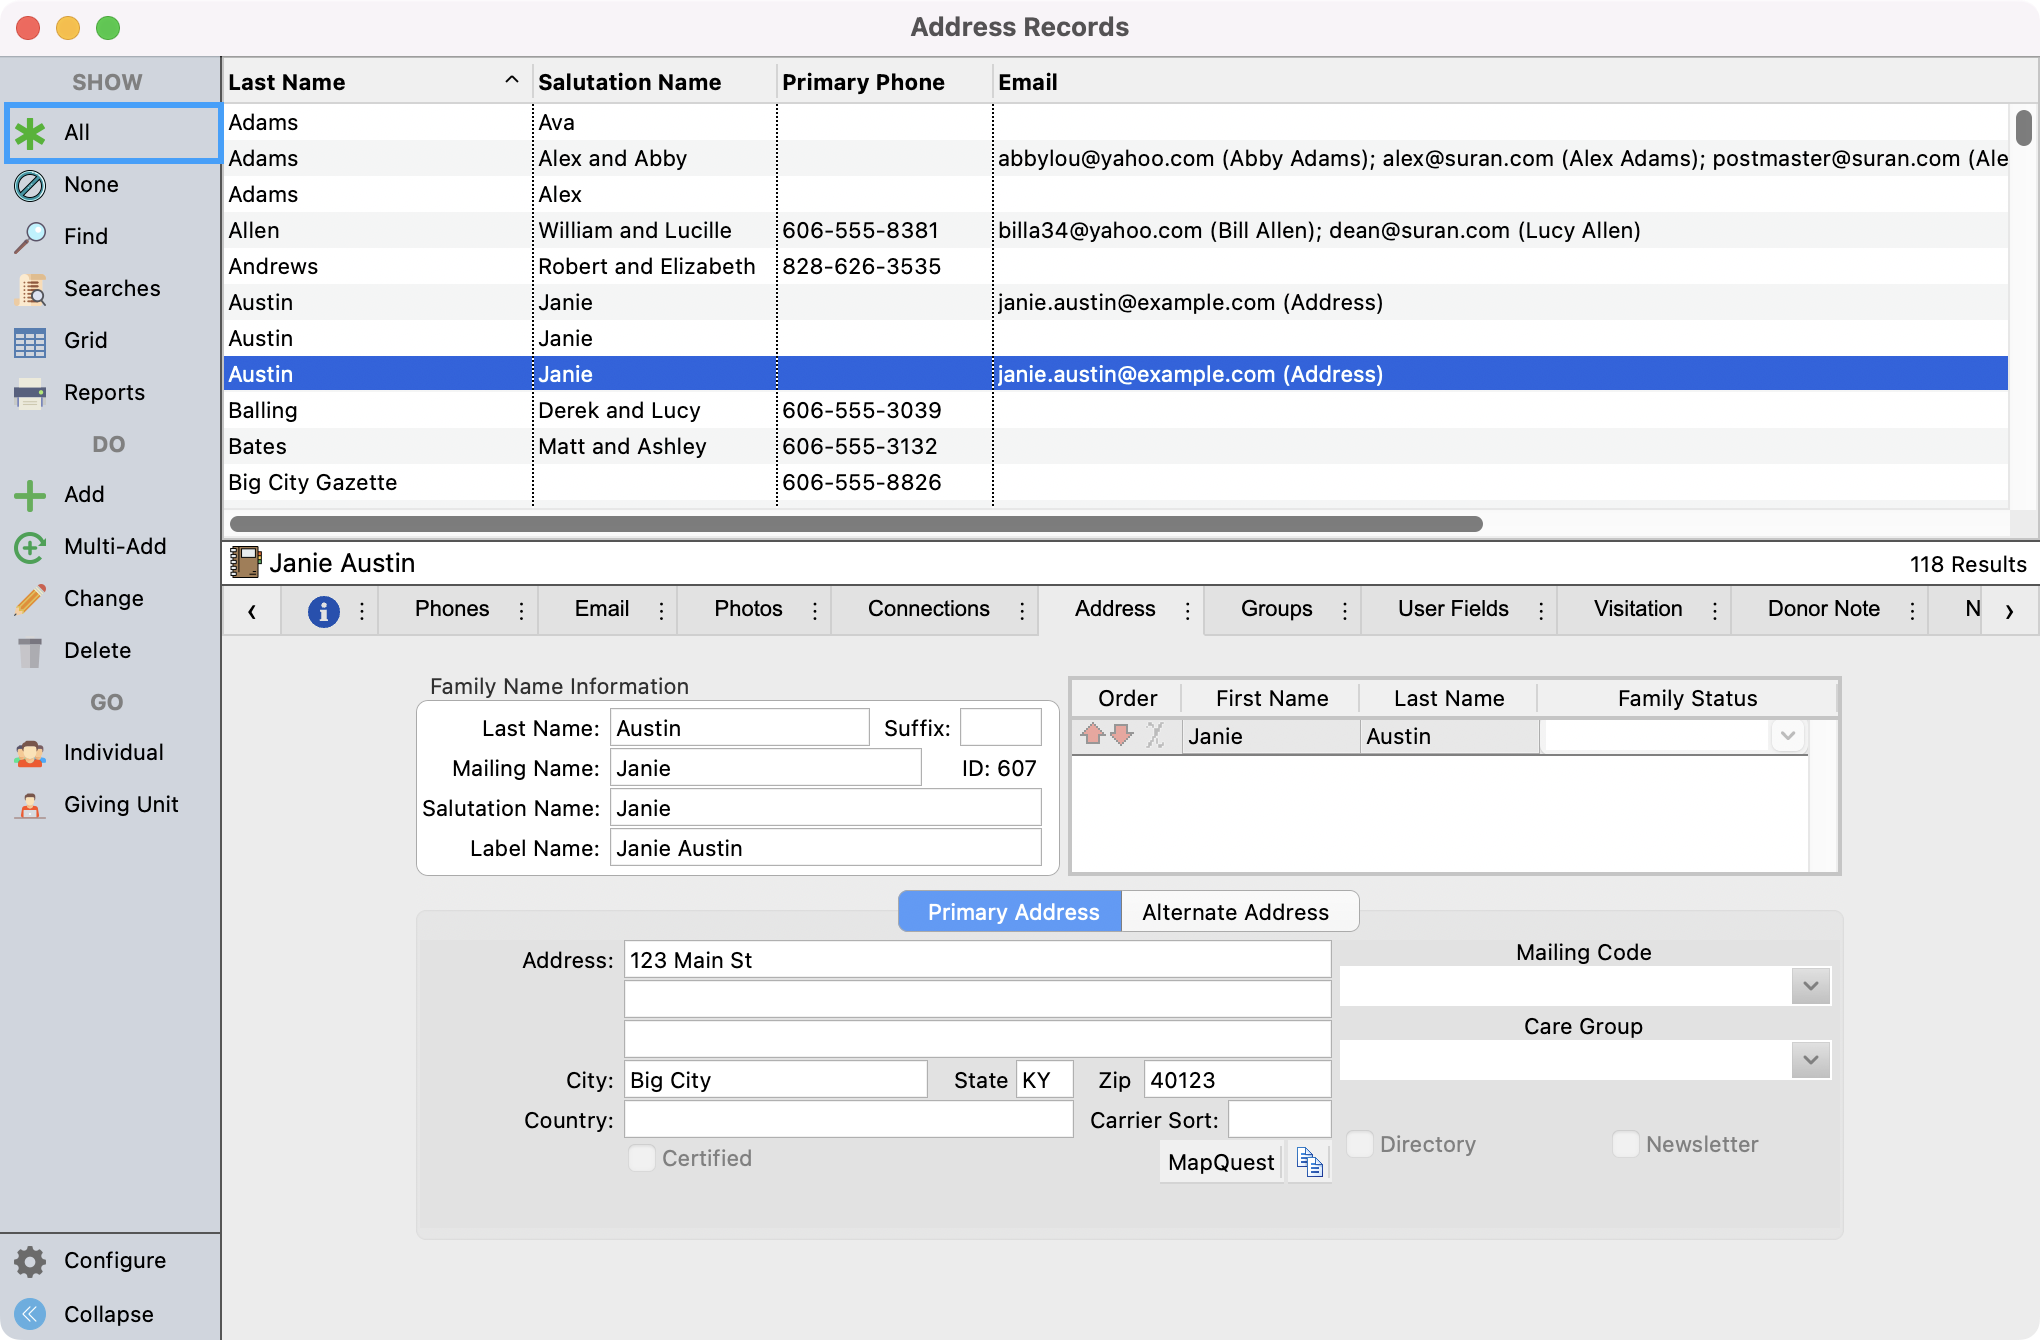
Task: Click the copy address icon beside MapQuest
Action: [1309, 1162]
